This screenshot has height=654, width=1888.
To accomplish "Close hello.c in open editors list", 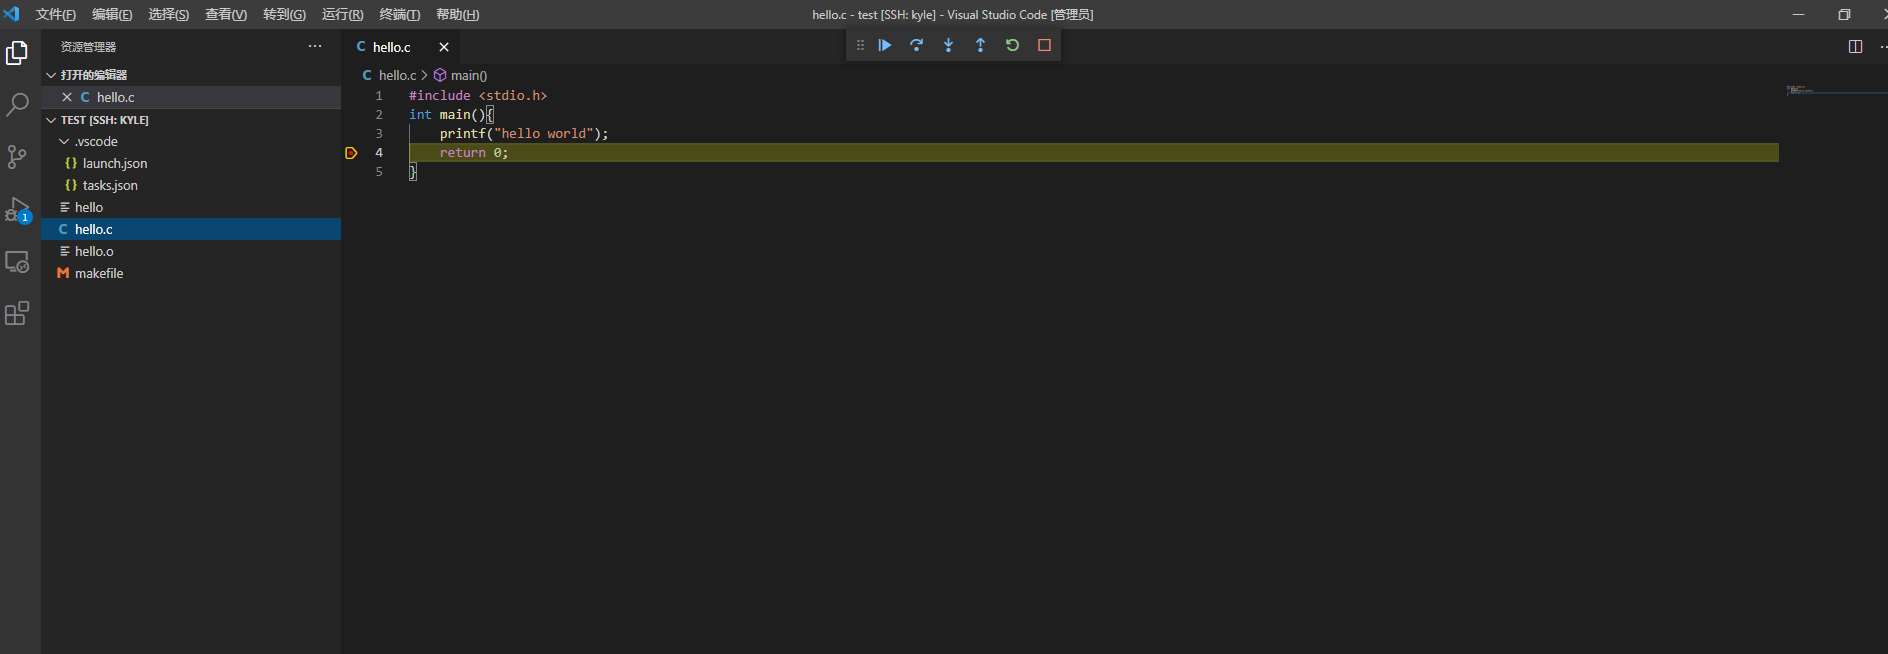I will [x=67, y=97].
